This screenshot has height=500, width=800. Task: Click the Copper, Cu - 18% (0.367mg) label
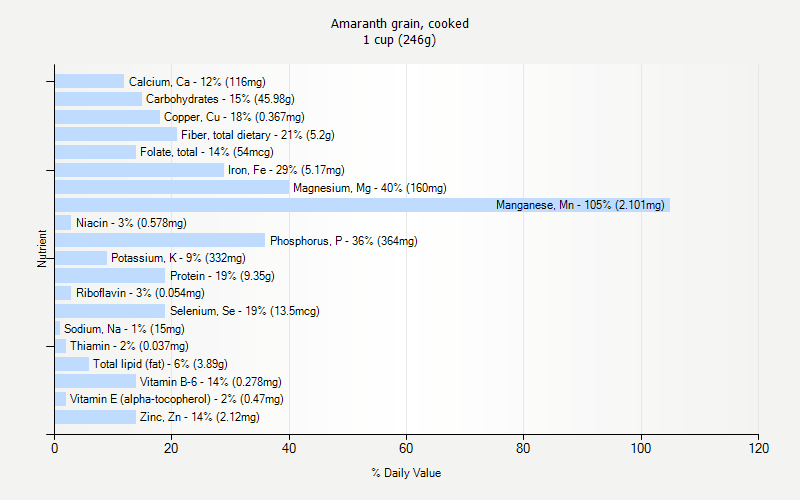[x=234, y=117]
